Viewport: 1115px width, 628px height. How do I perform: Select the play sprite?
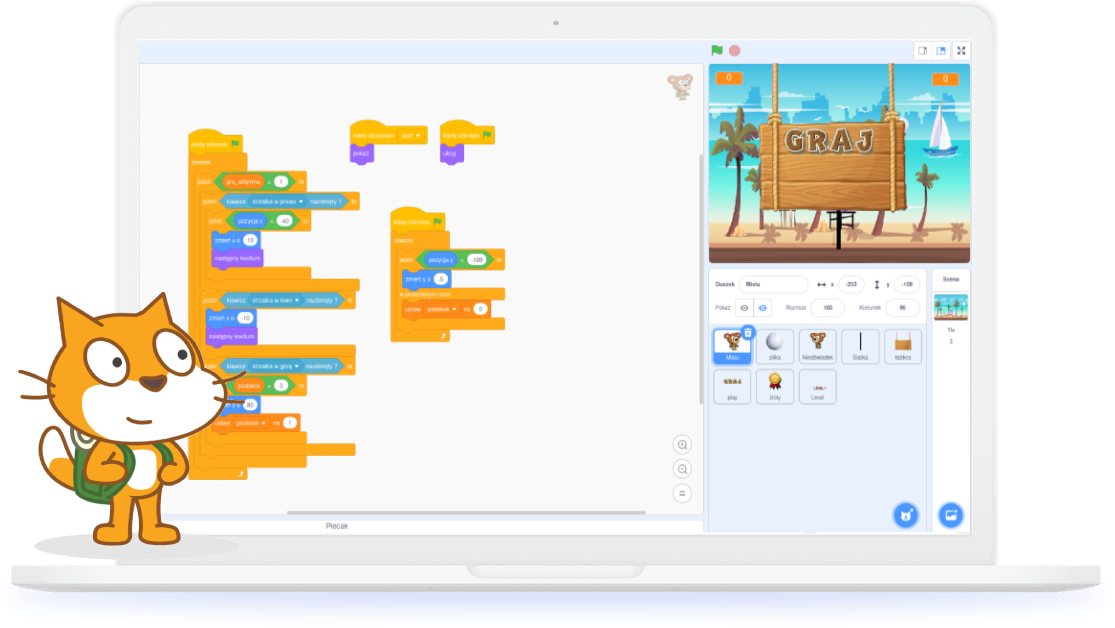pos(732,386)
